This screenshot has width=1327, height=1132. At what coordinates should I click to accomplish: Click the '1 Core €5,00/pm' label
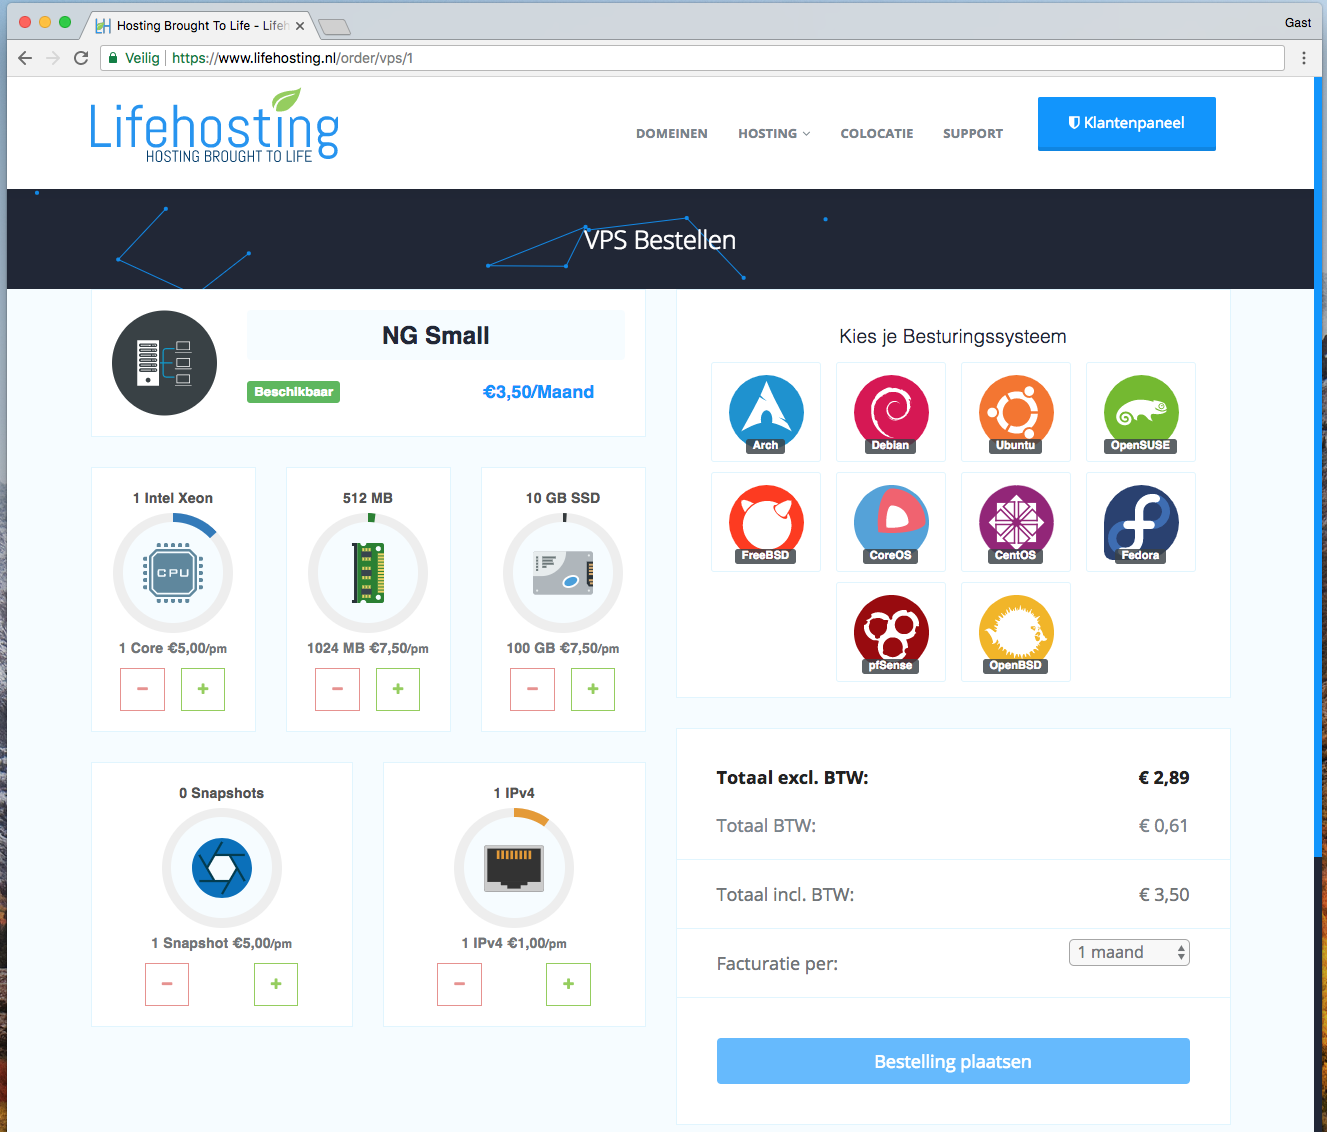[173, 648]
